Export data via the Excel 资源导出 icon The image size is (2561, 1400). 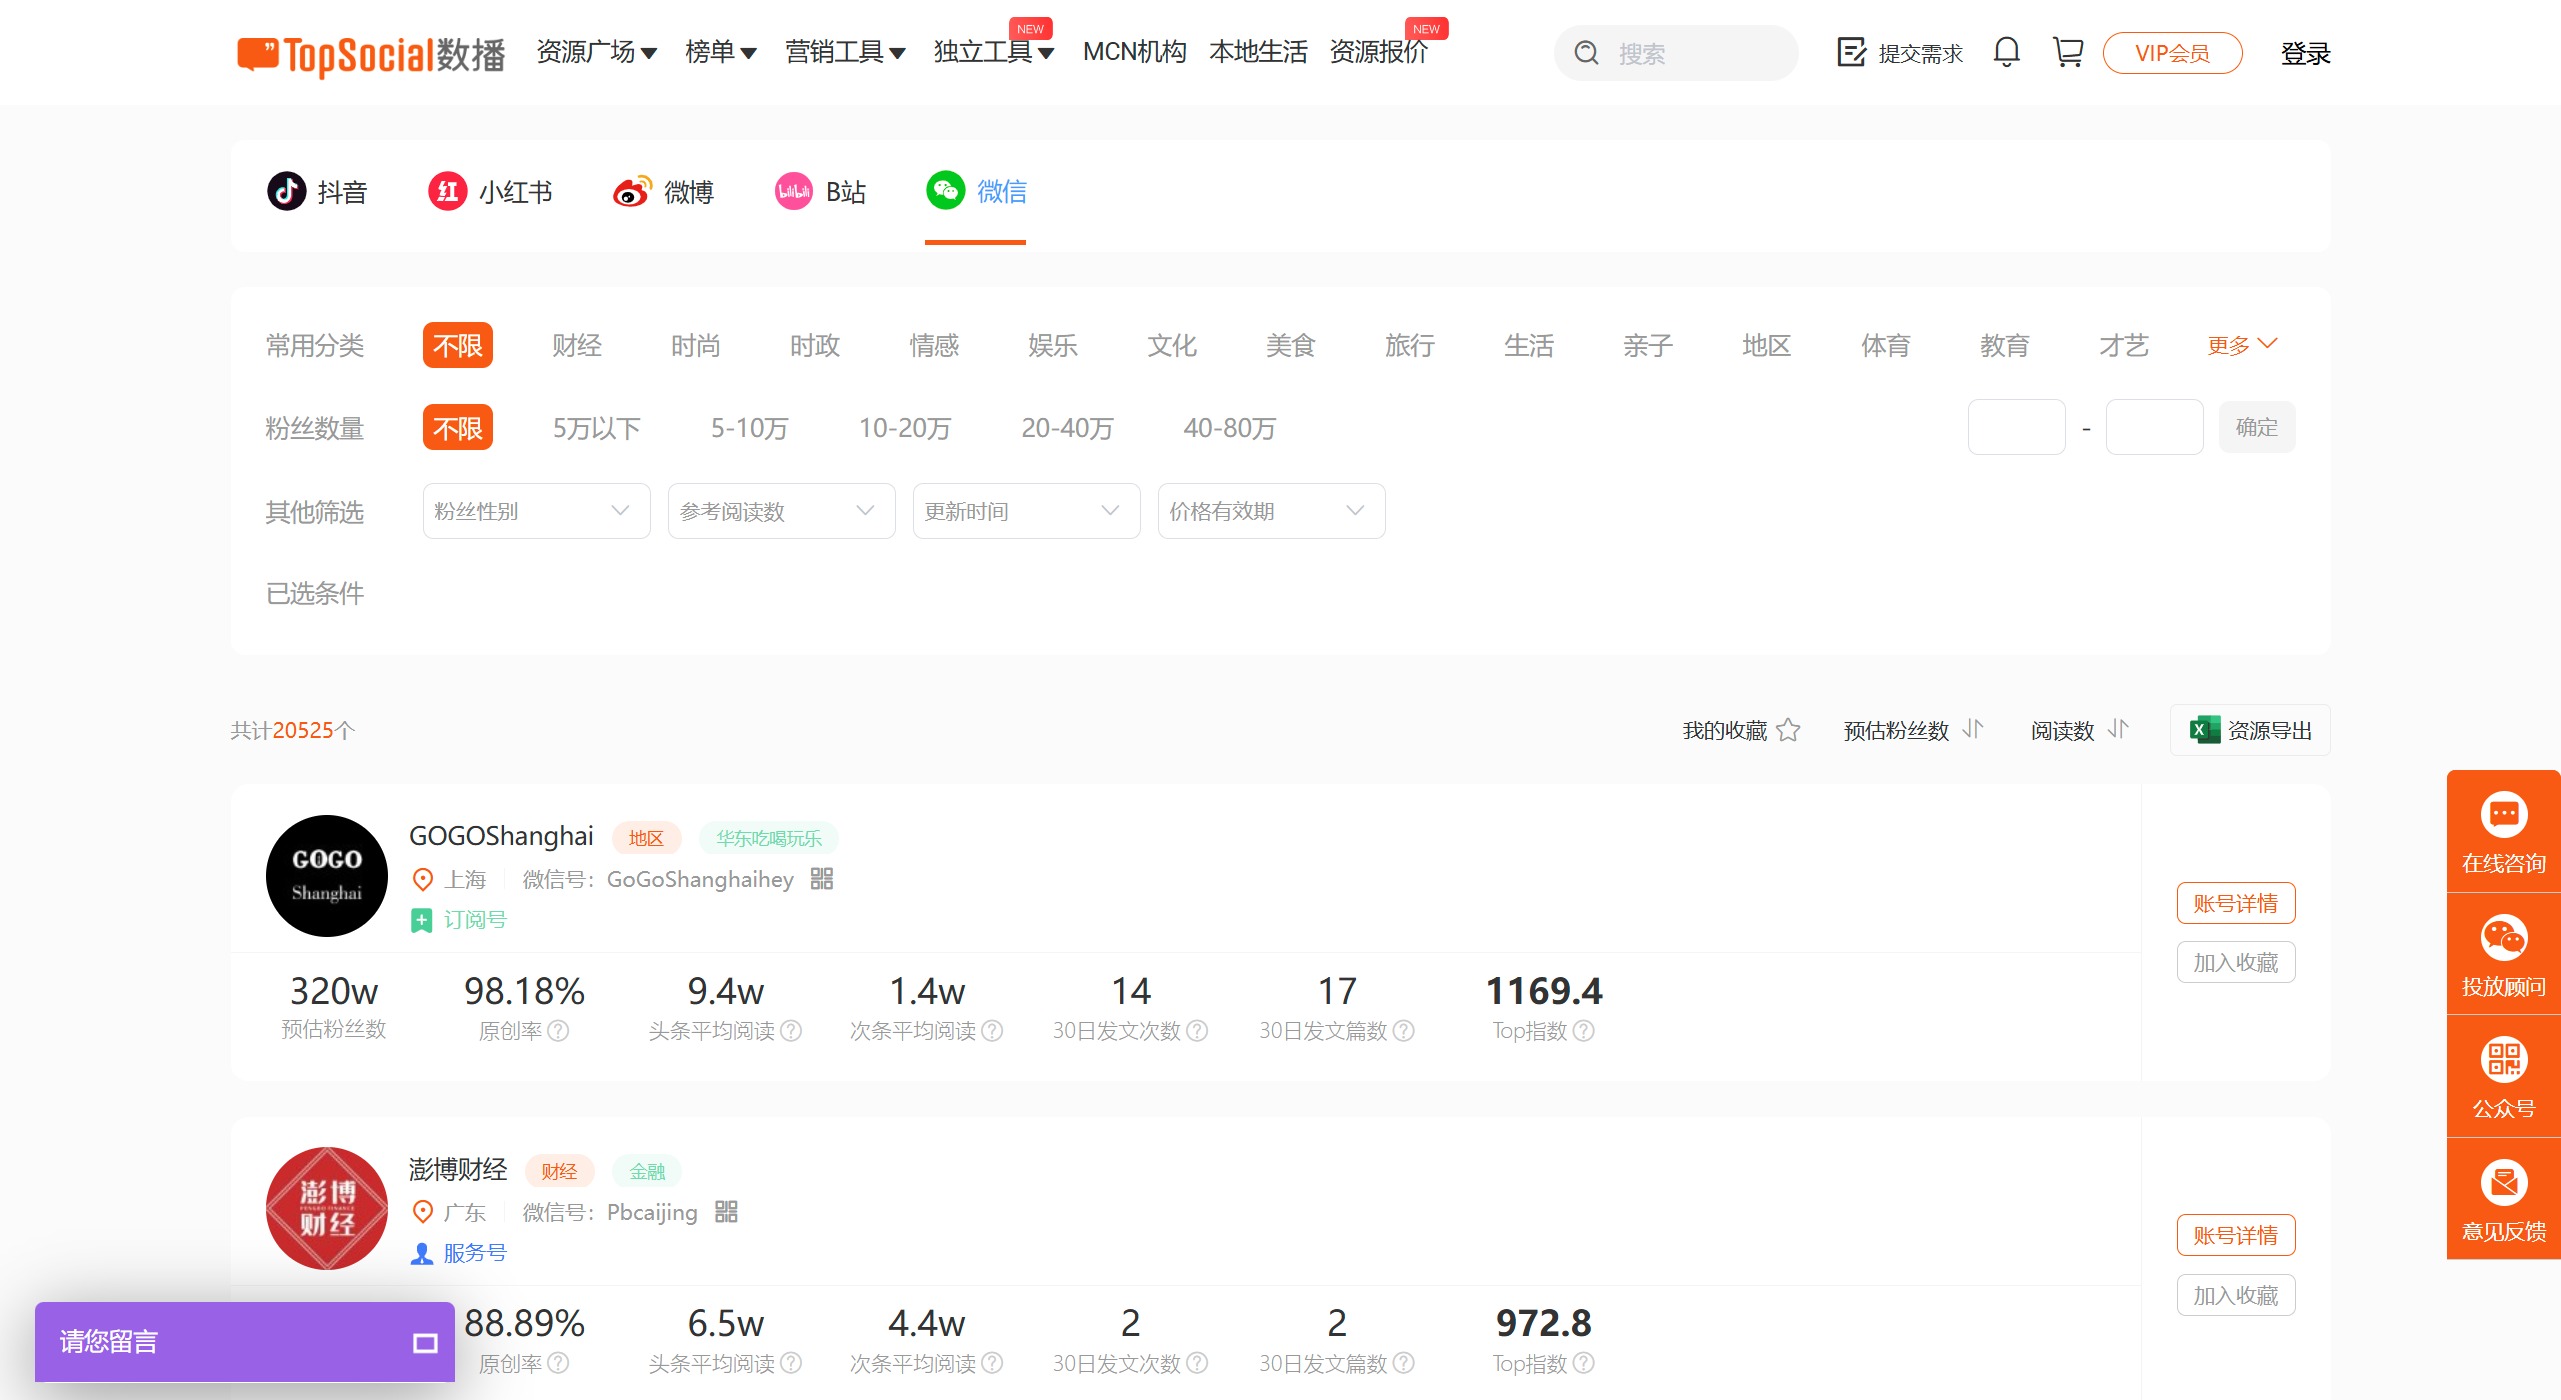2203,730
